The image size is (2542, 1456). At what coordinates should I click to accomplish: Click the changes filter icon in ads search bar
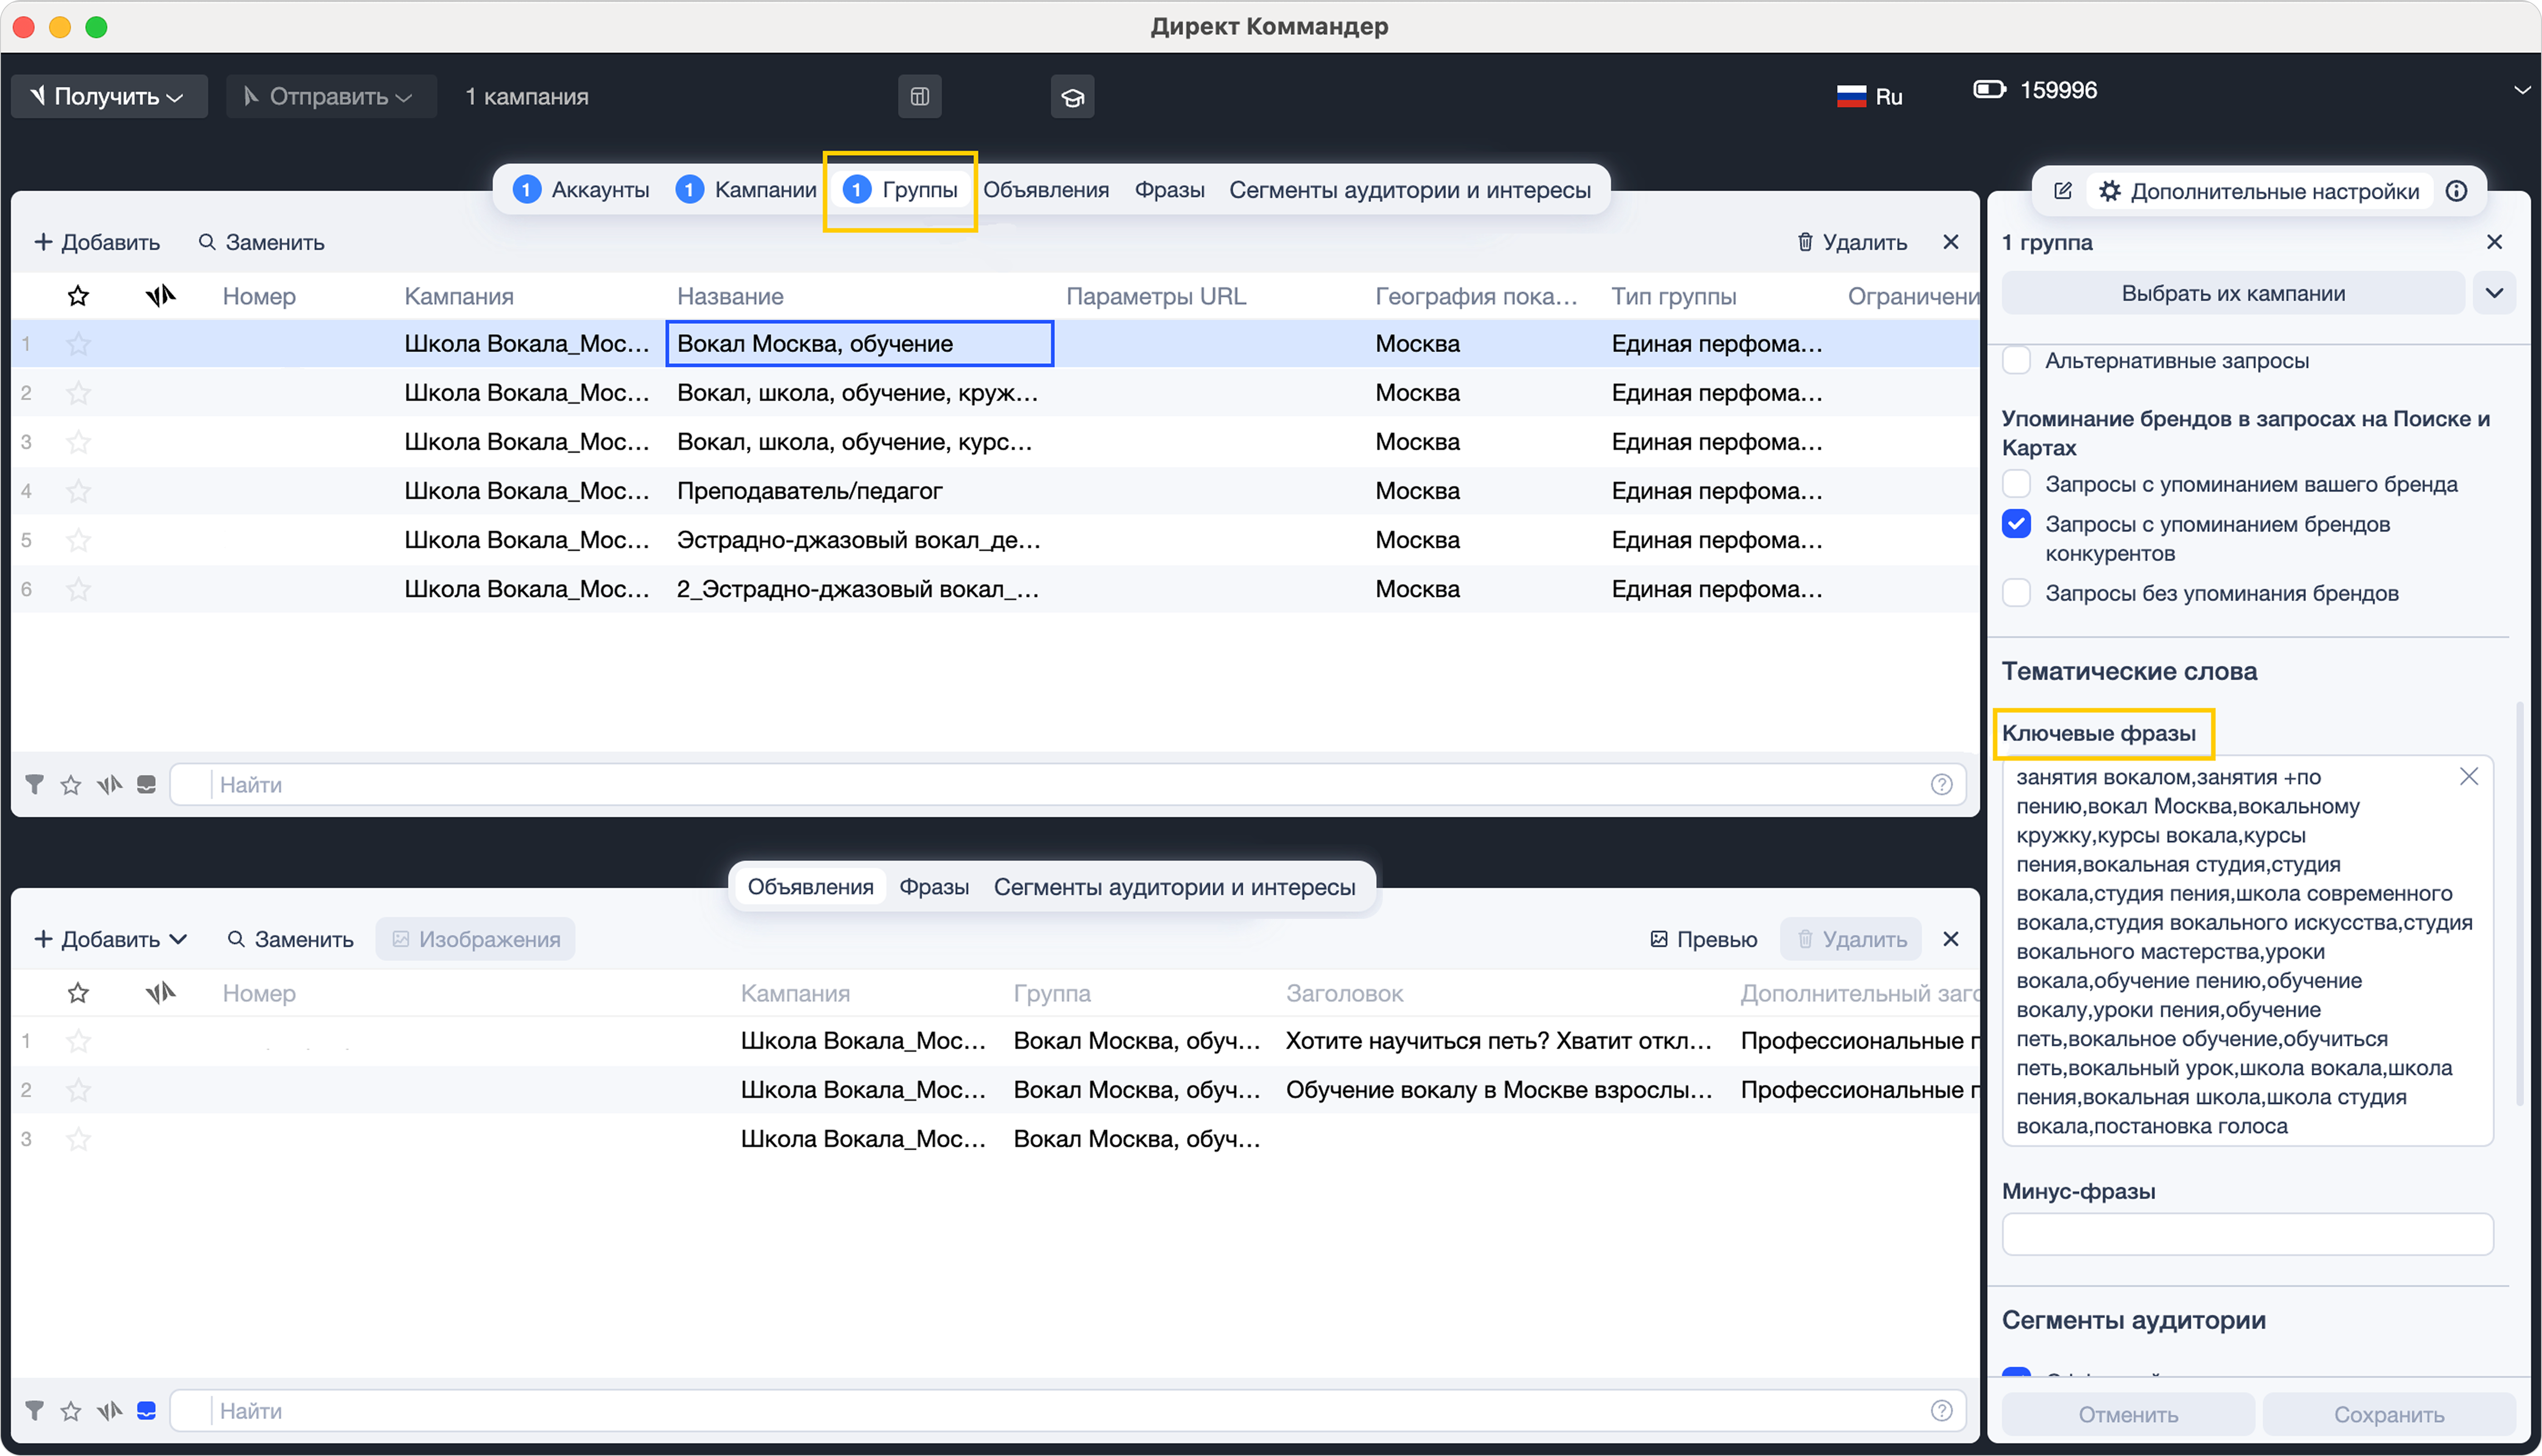[x=109, y=1411]
